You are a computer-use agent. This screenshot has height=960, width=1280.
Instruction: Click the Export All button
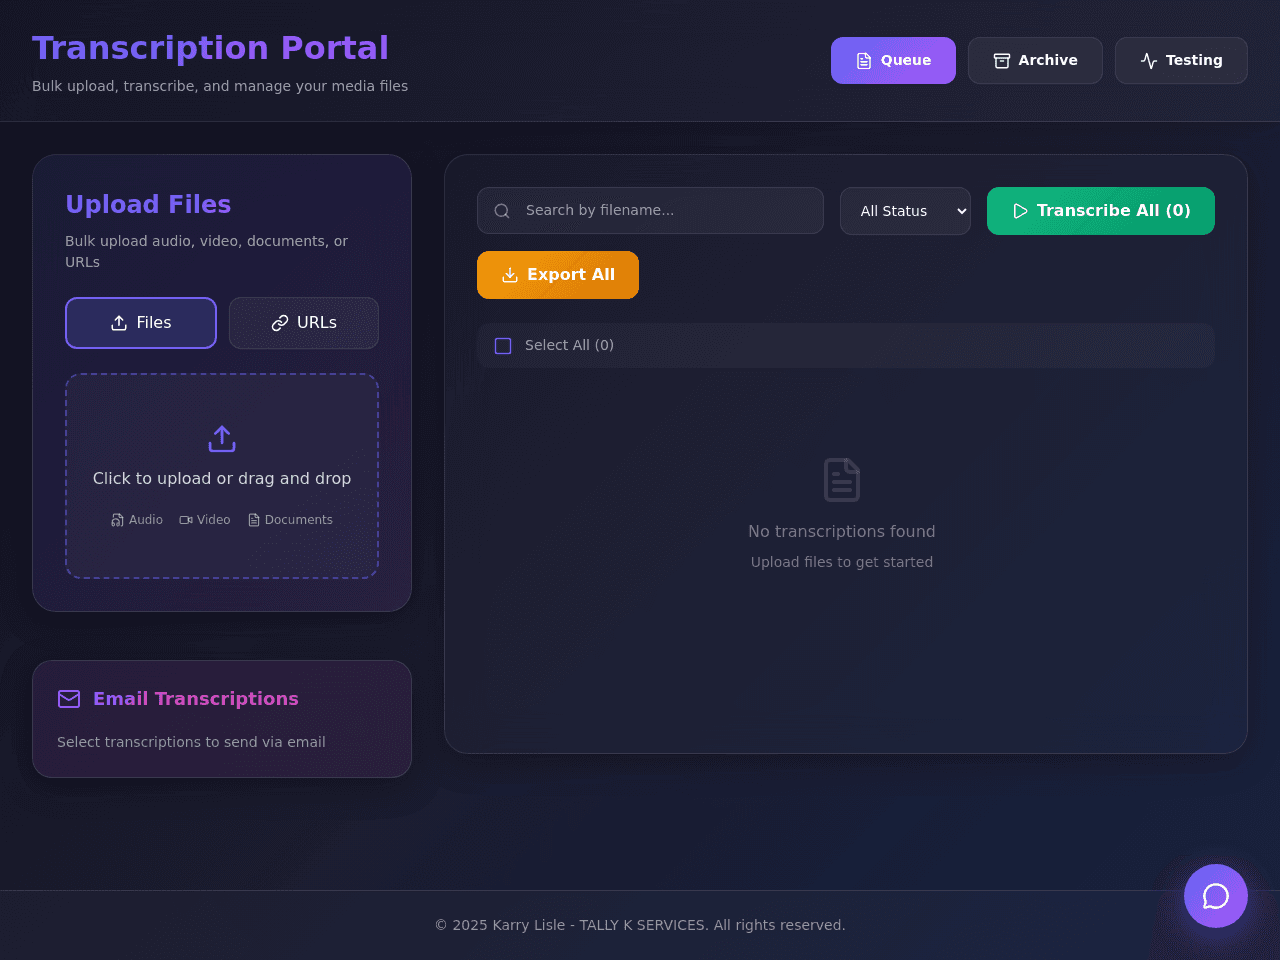tap(558, 275)
